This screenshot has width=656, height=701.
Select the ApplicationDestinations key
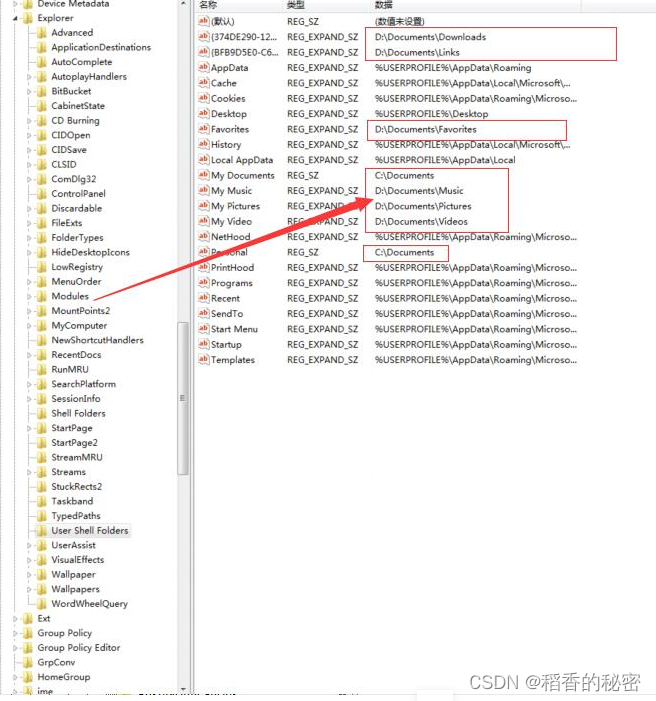[101, 47]
